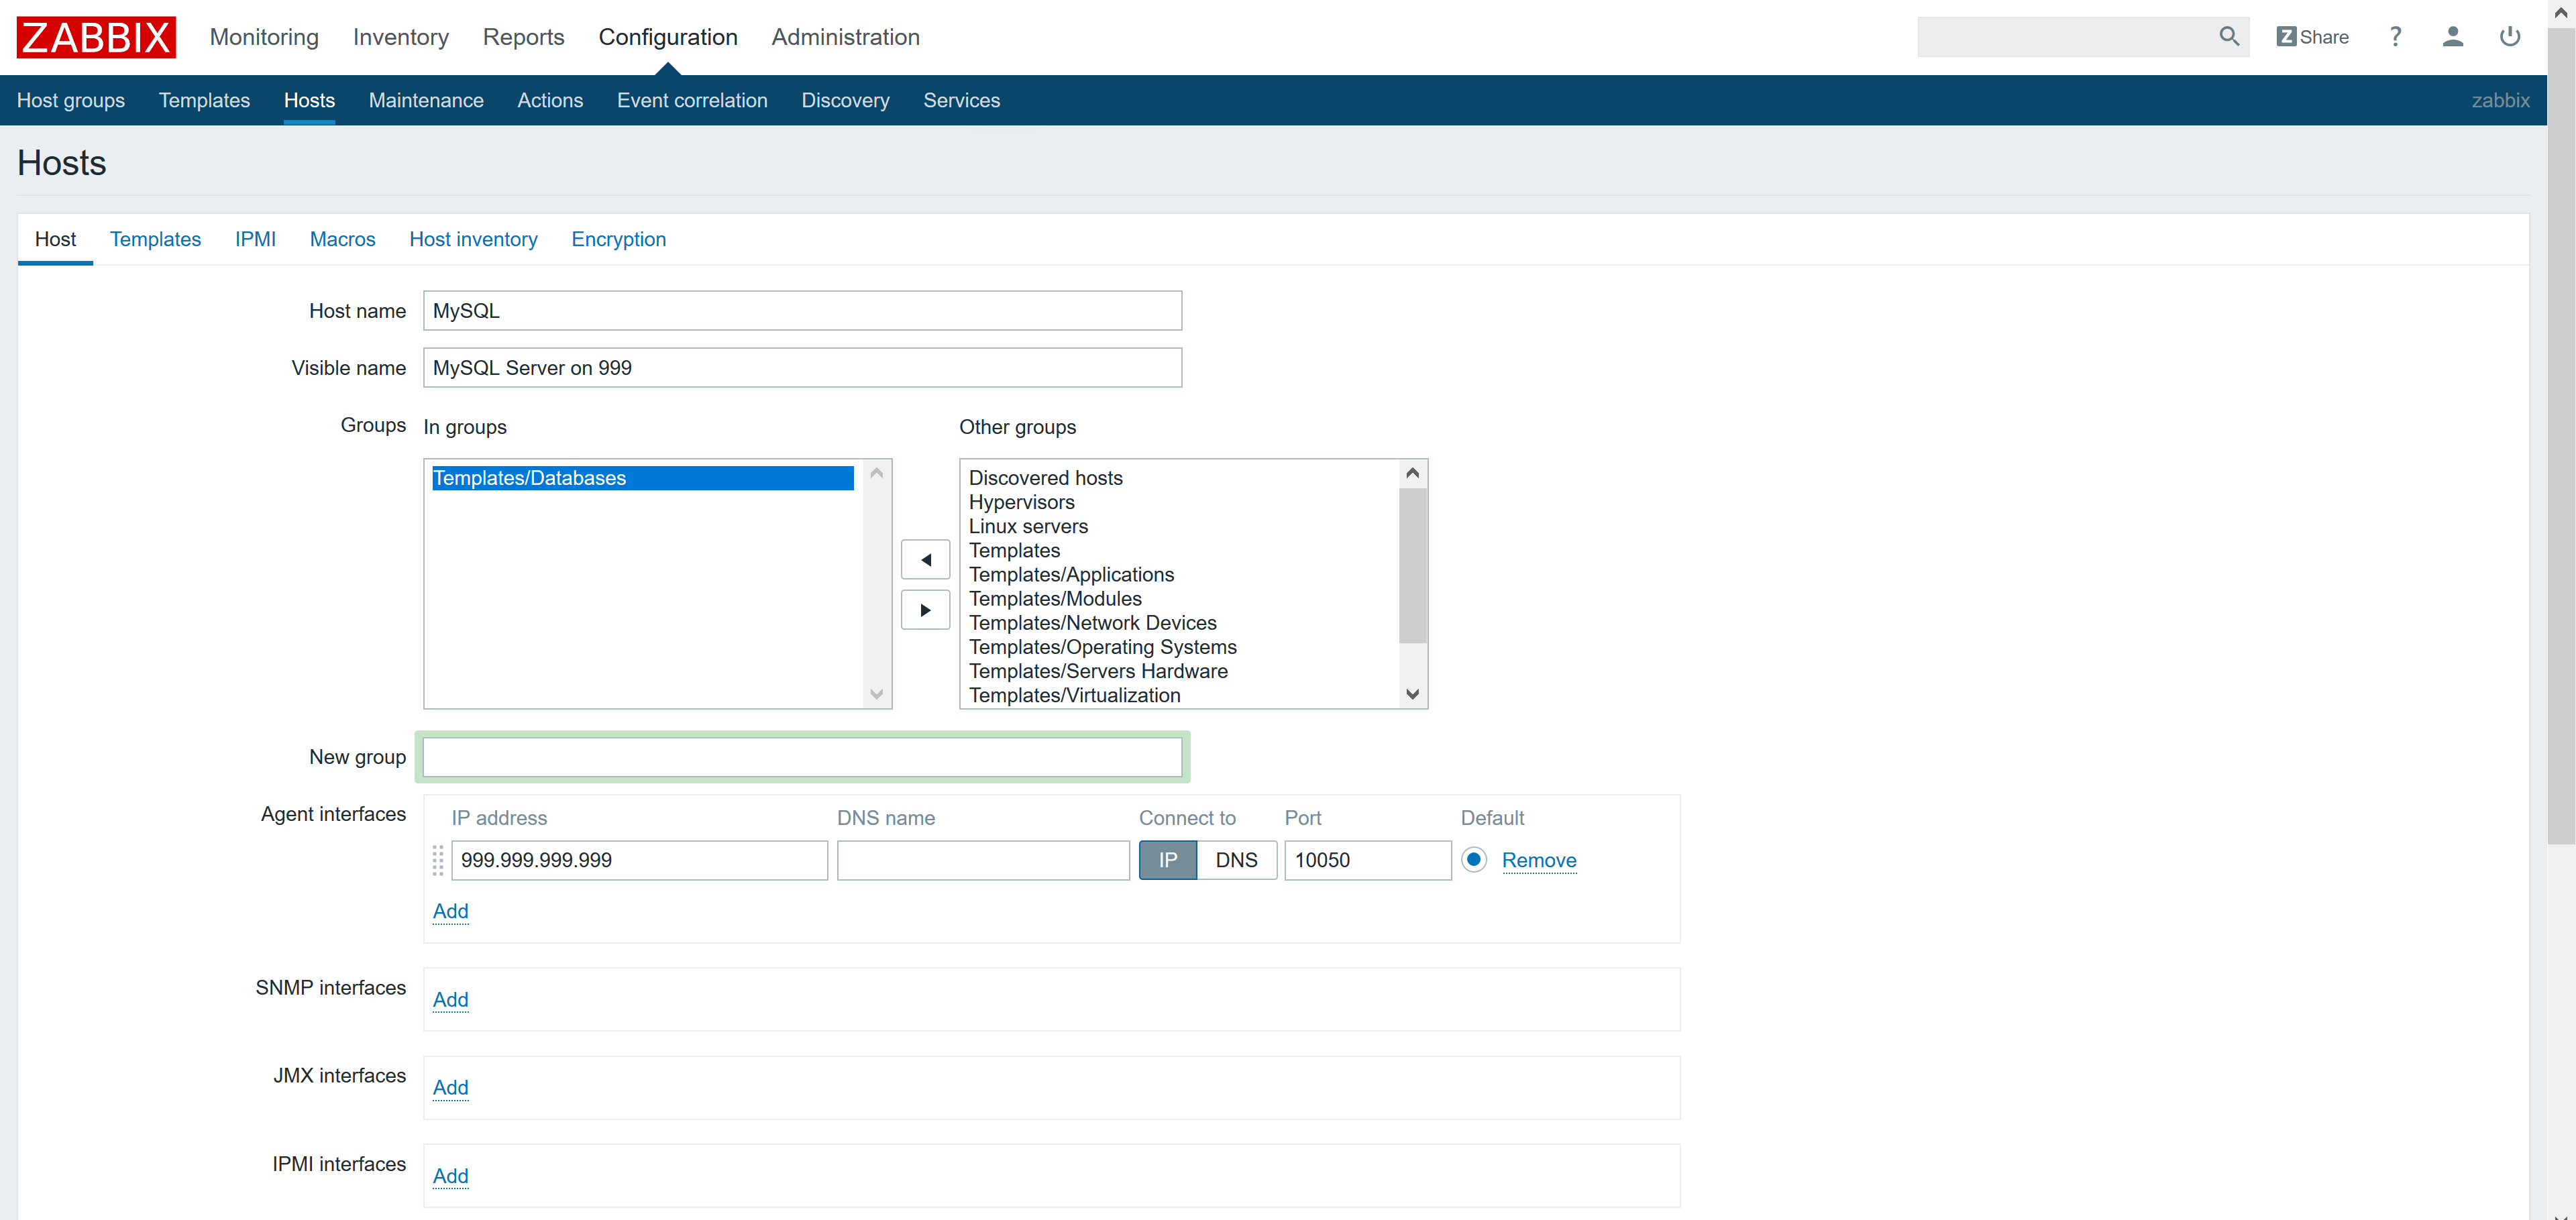The width and height of the screenshot is (2576, 1220).
Task: Set Connect to DNS
Action: tap(1236, 860)
